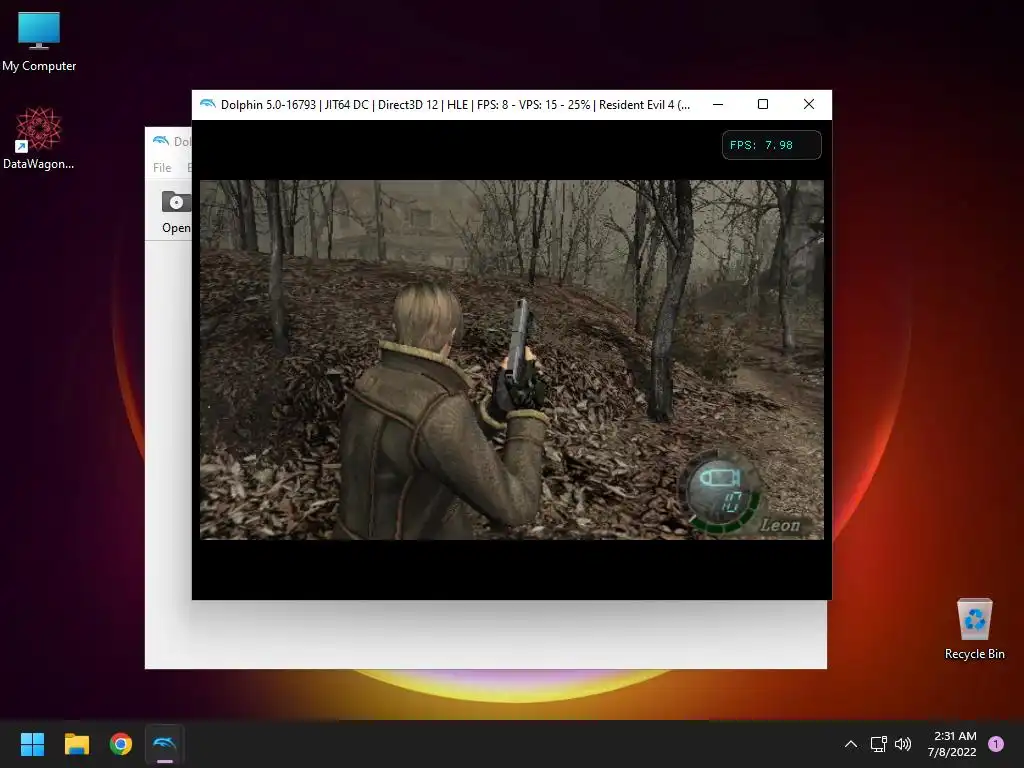Image resolution: width=1024 pixels, height=768 pixels.
Task: Open File Explorer from the taskbar
Action: pyautogui.click(x=76, y=744)
